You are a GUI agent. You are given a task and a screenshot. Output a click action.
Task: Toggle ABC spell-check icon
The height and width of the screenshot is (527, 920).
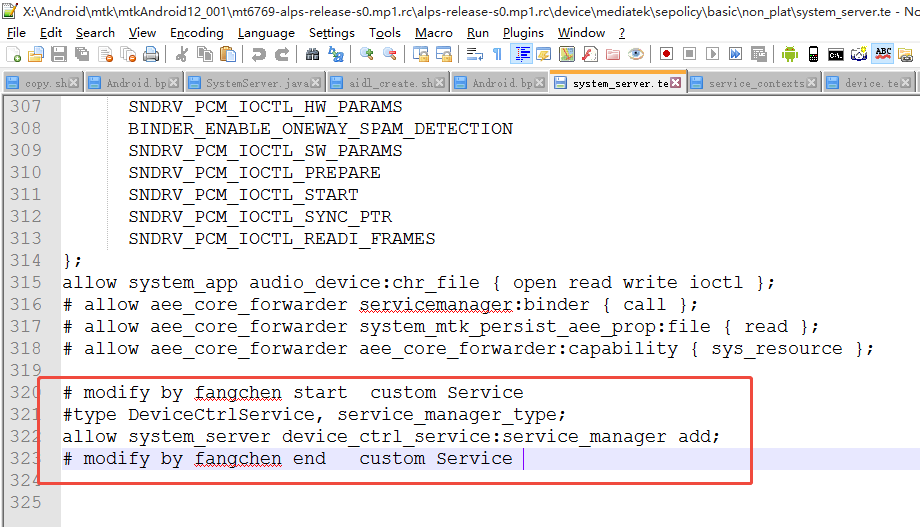click(883, 55)
